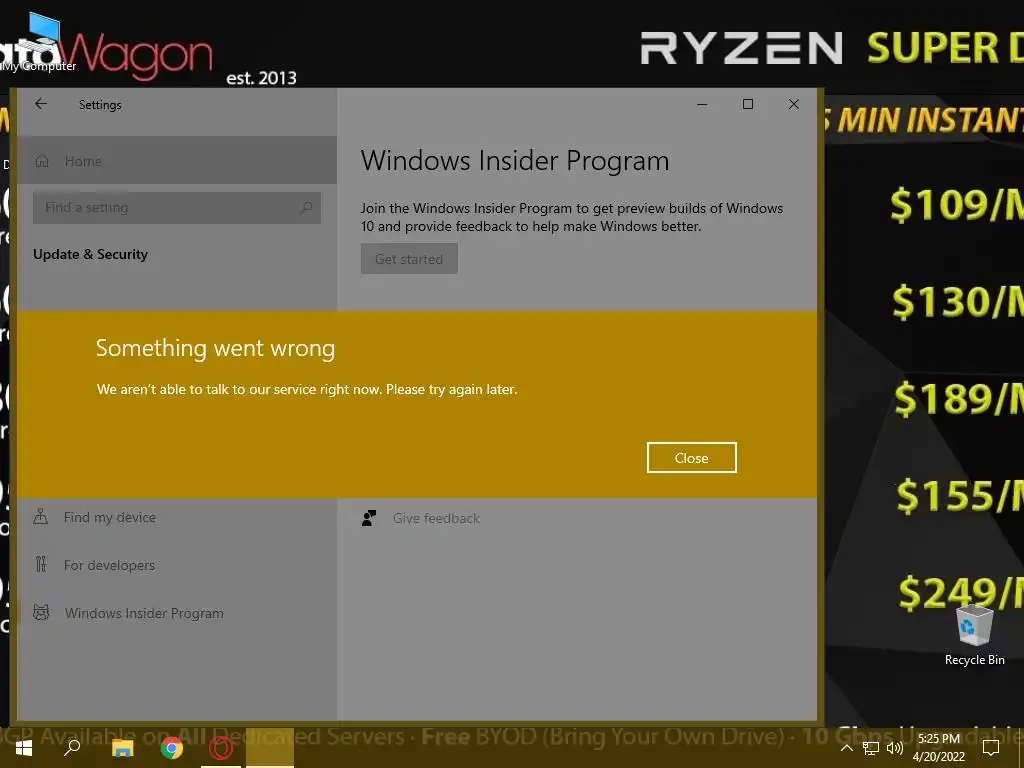This screenshot has height=768, width=1024.
Task: Open the volume tray icon
Action: 895,748
